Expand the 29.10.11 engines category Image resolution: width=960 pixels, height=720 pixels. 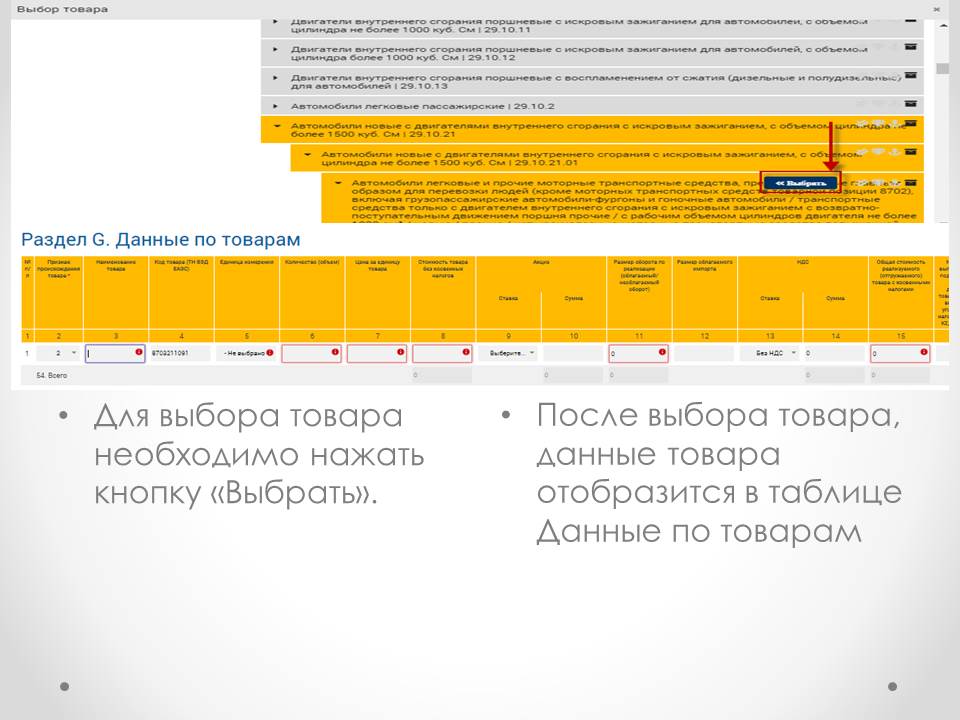[276, 20]
